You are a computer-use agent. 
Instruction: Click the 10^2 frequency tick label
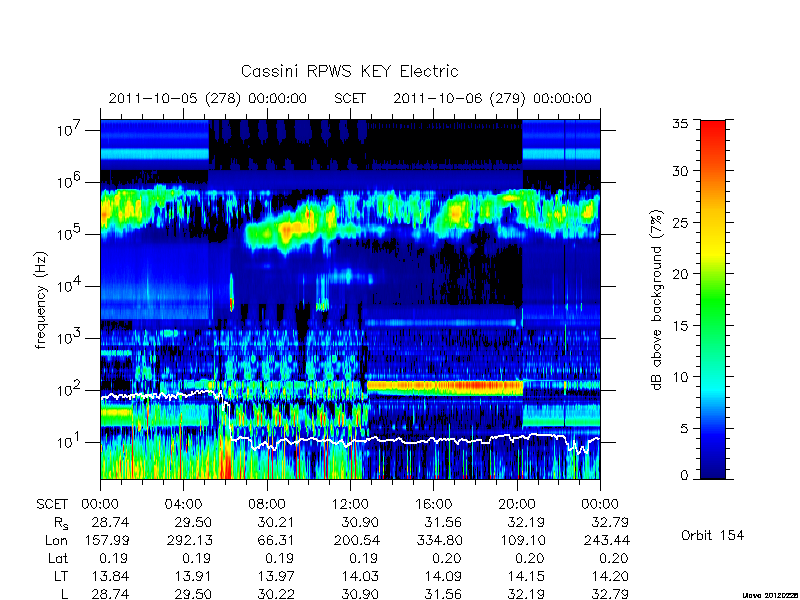click(68, 389)
